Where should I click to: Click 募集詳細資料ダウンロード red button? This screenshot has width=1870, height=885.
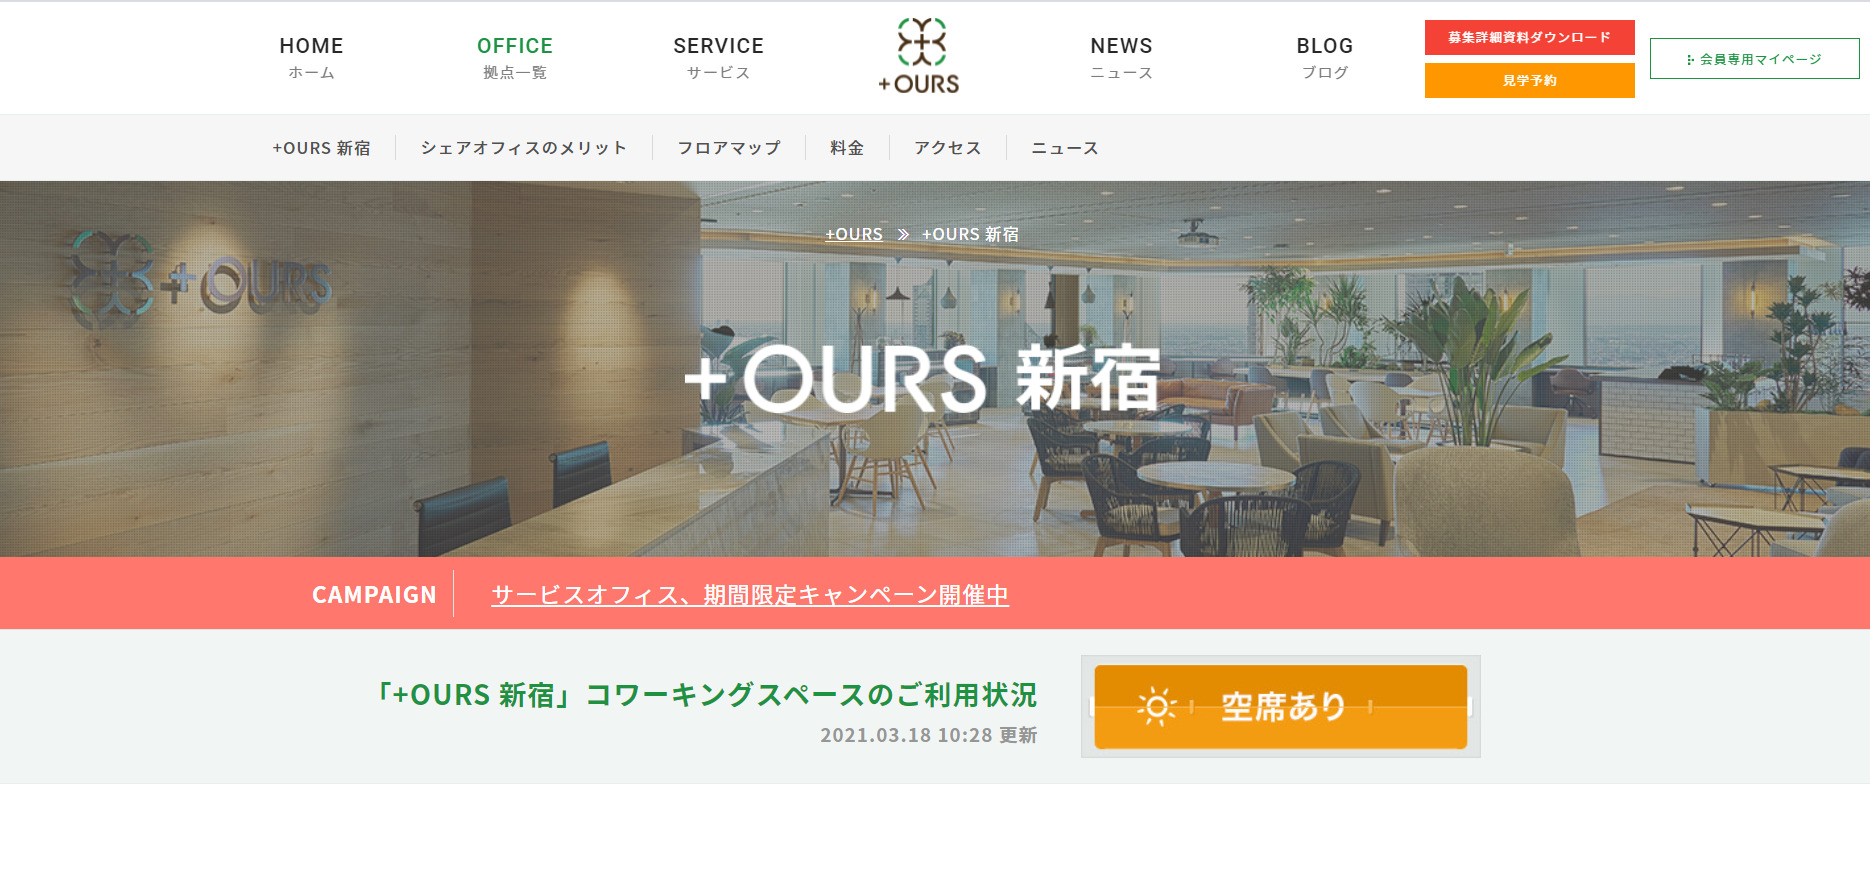pyautogui.click(x=1530, y=37)
